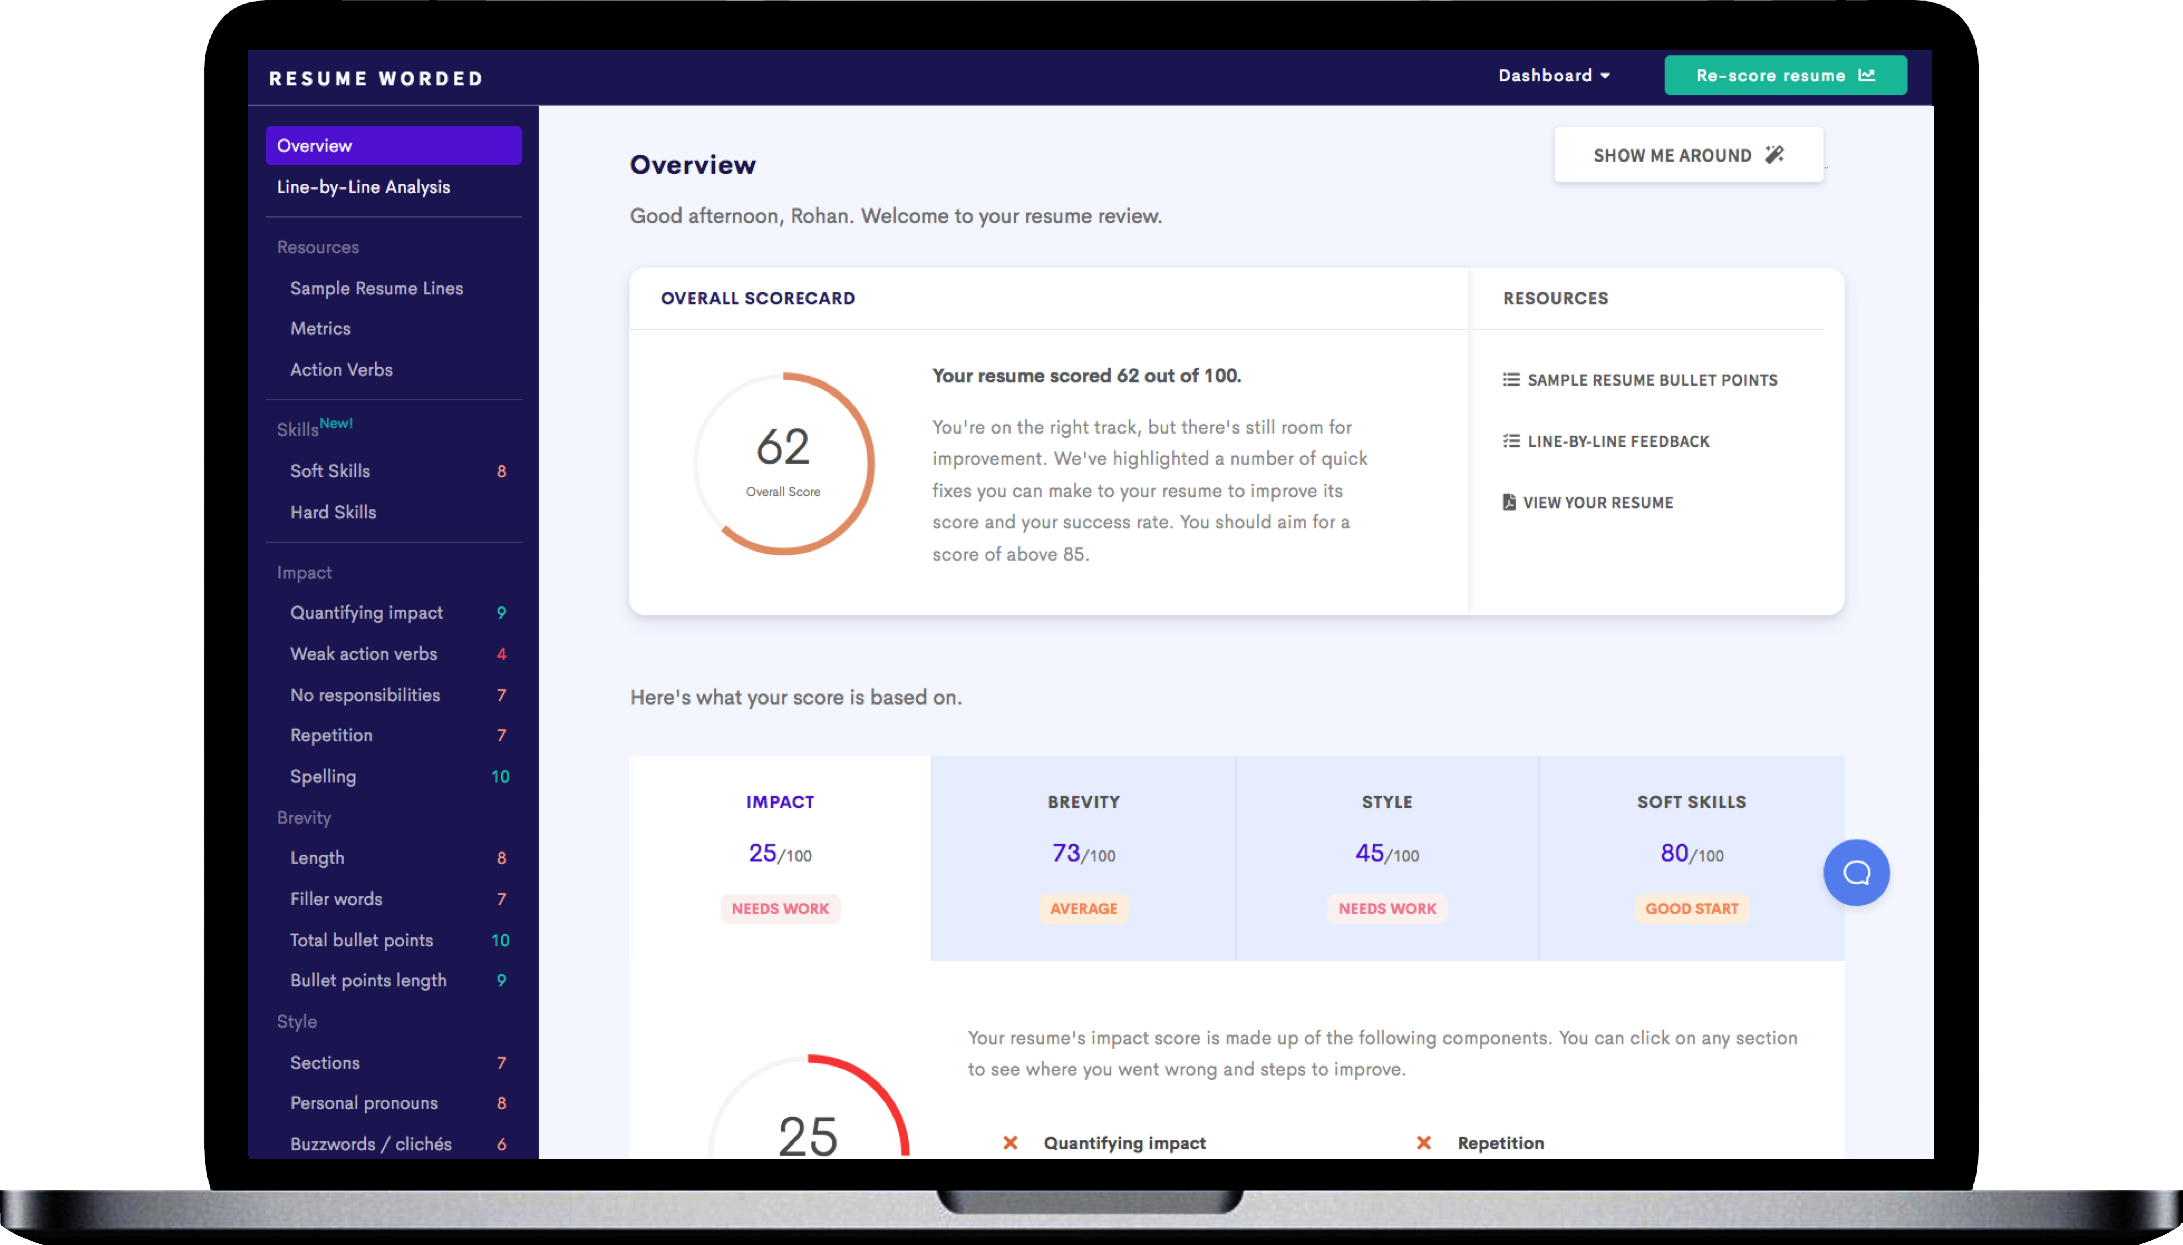Click the chat bubble support icon
The image size is (2183, 1245).
[1856, 872]
